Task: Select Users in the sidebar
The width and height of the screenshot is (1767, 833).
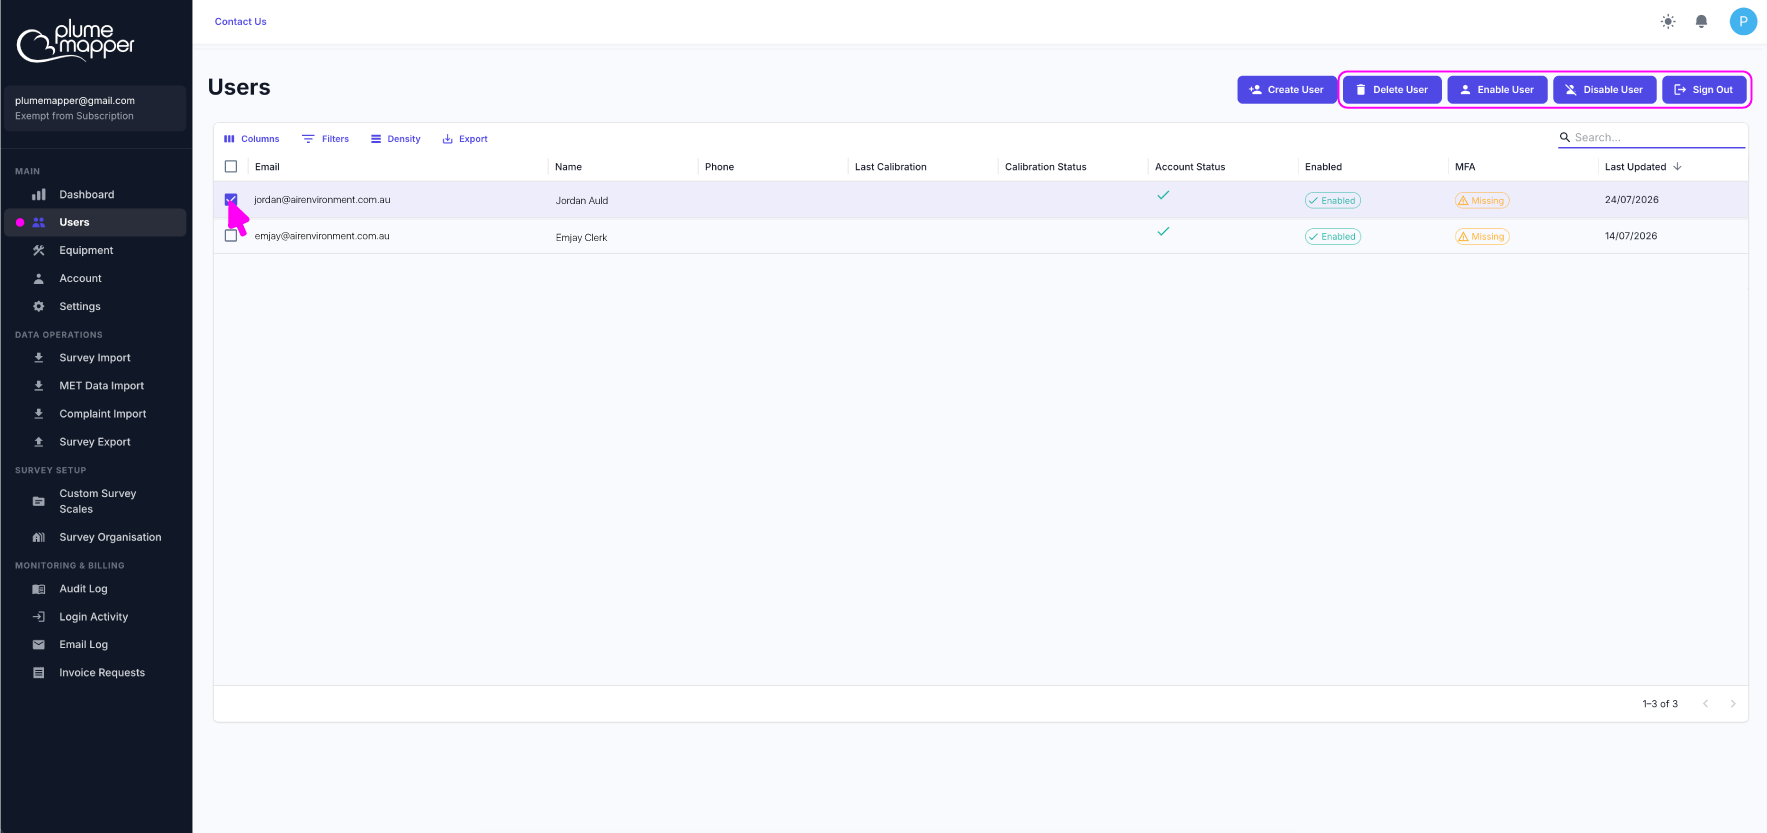Action: 95,222
